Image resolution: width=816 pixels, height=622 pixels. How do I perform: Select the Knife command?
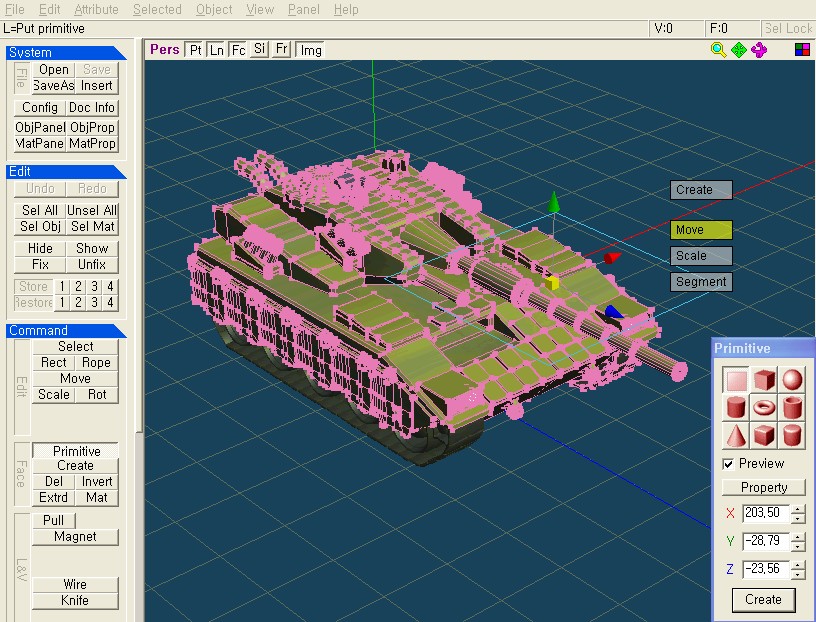[x=75, y=600]
